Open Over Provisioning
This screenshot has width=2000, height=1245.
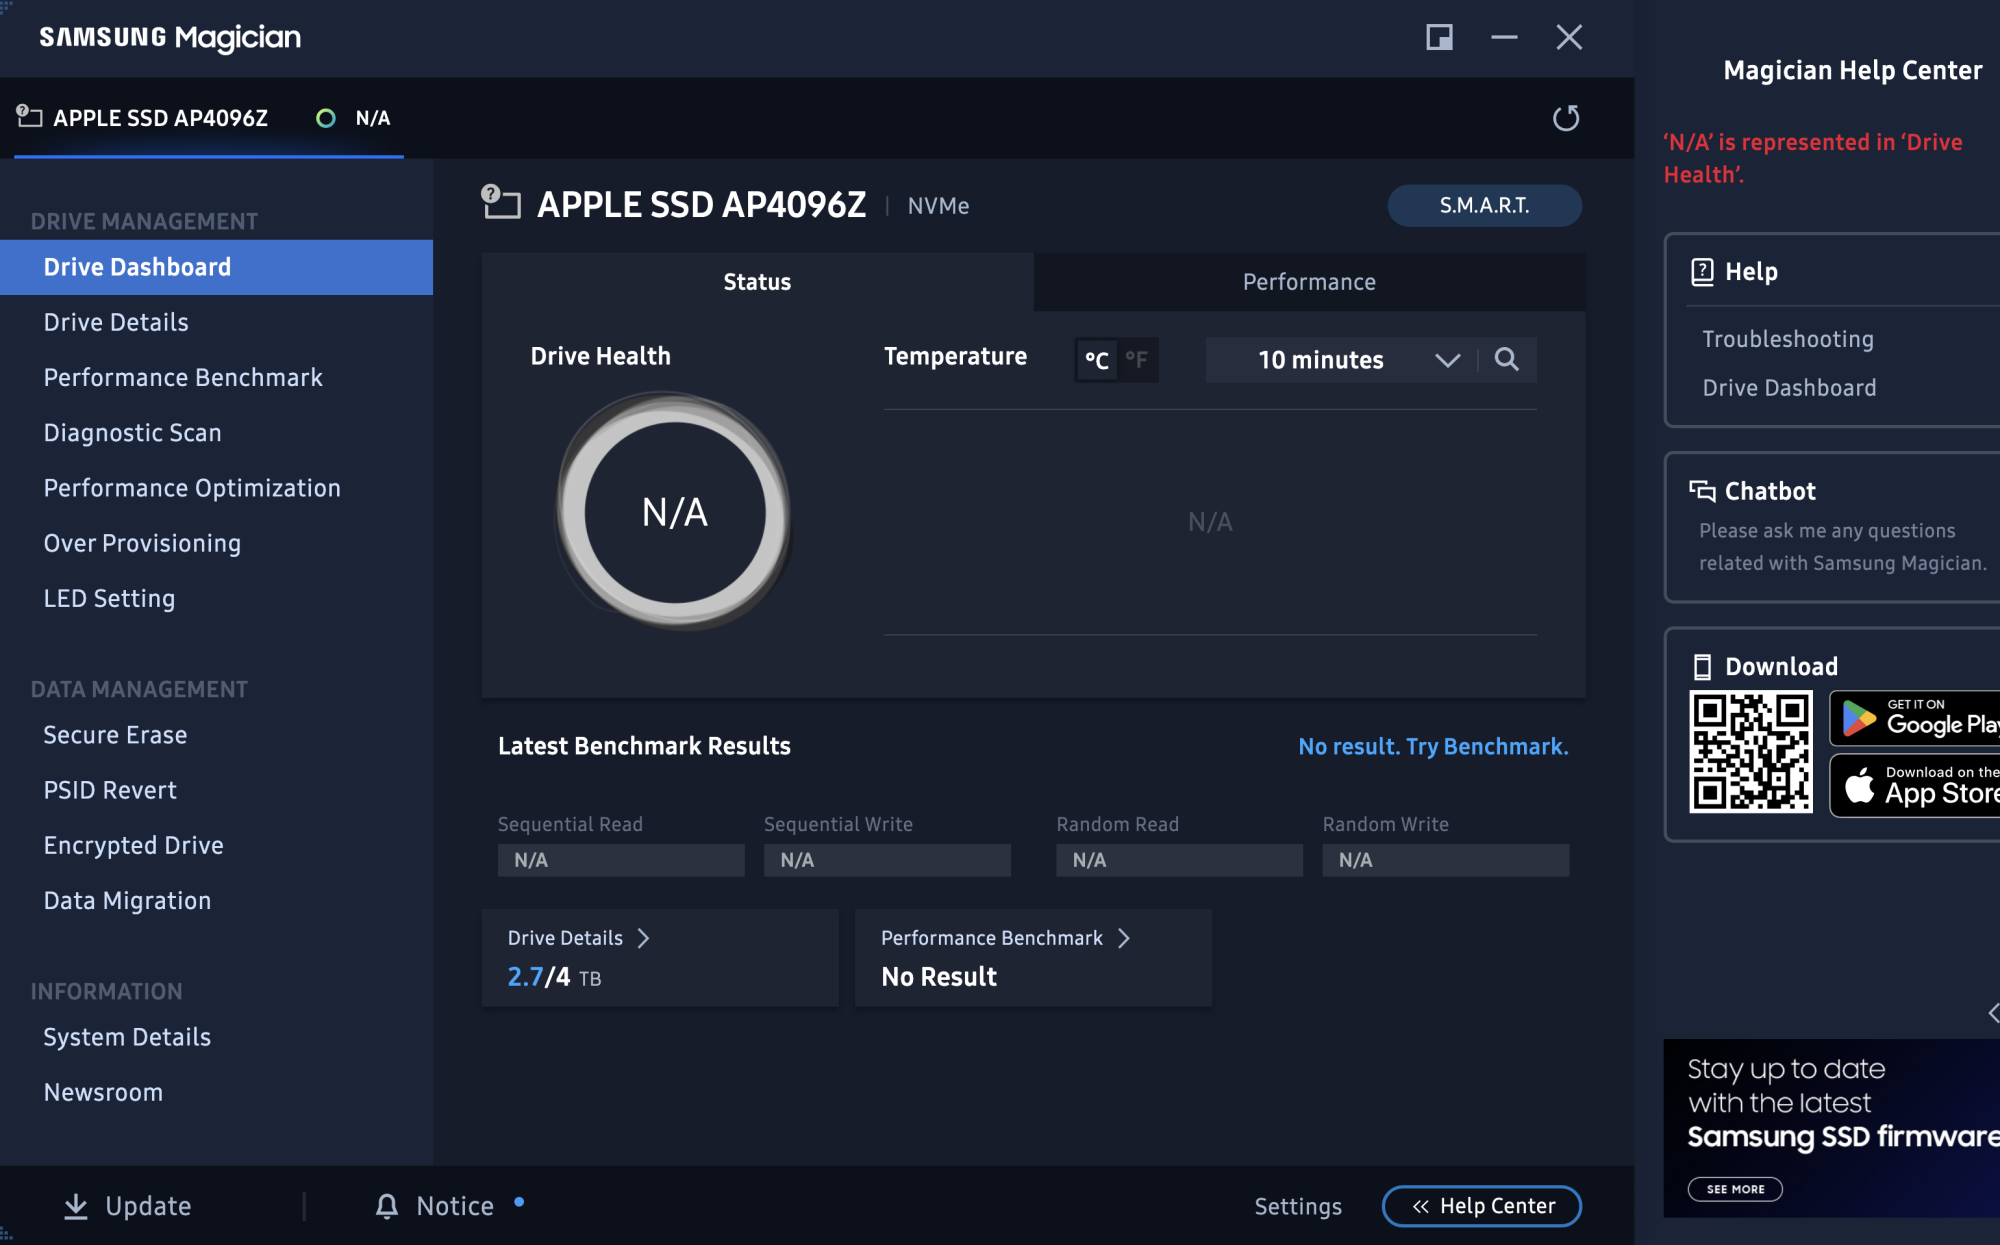pos(142,543)
